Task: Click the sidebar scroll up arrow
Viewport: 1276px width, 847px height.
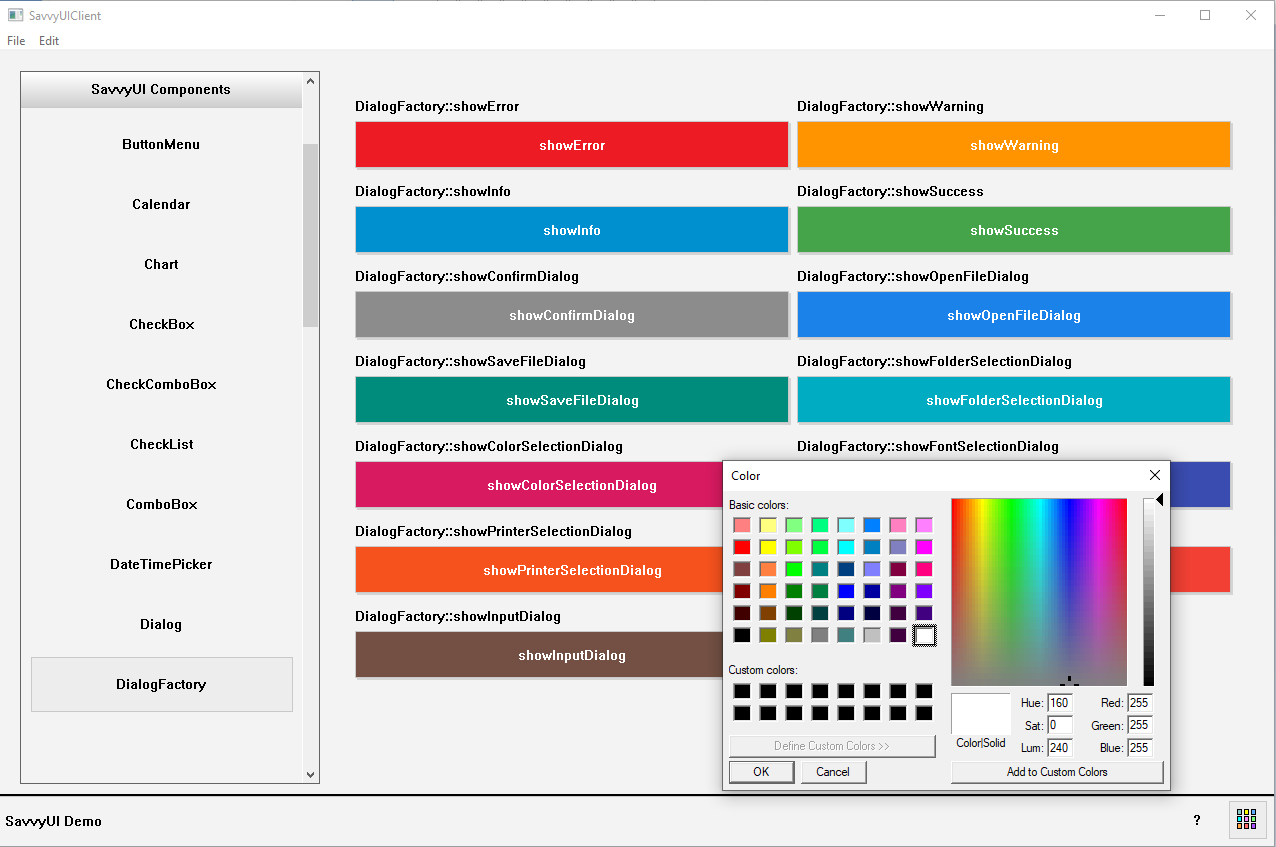Action: [310, 82]
